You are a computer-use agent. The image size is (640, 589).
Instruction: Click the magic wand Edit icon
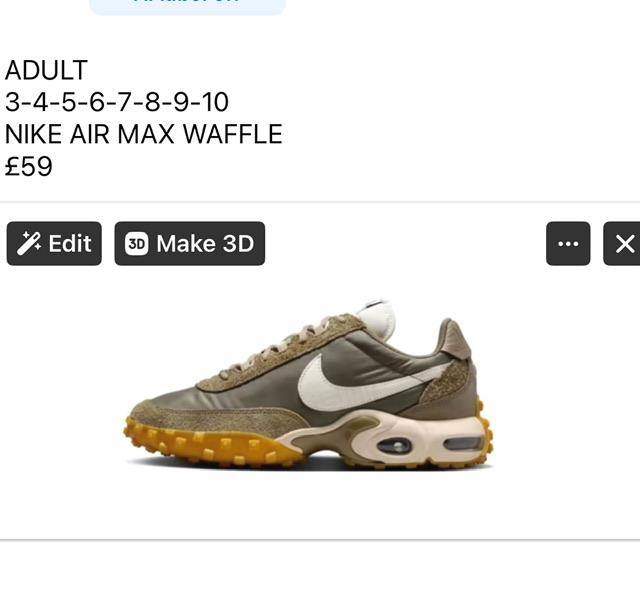pos(29,244)
